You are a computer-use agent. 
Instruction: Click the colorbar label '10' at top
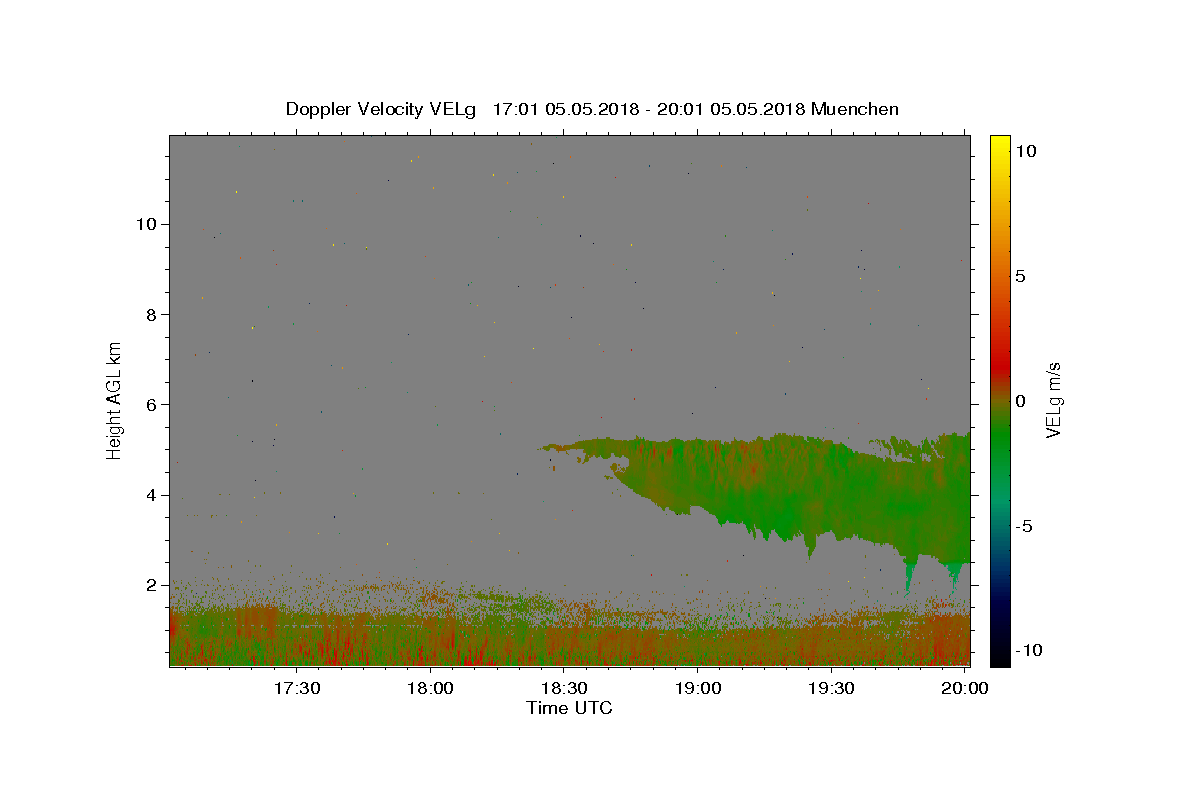tap(1026, 151)
